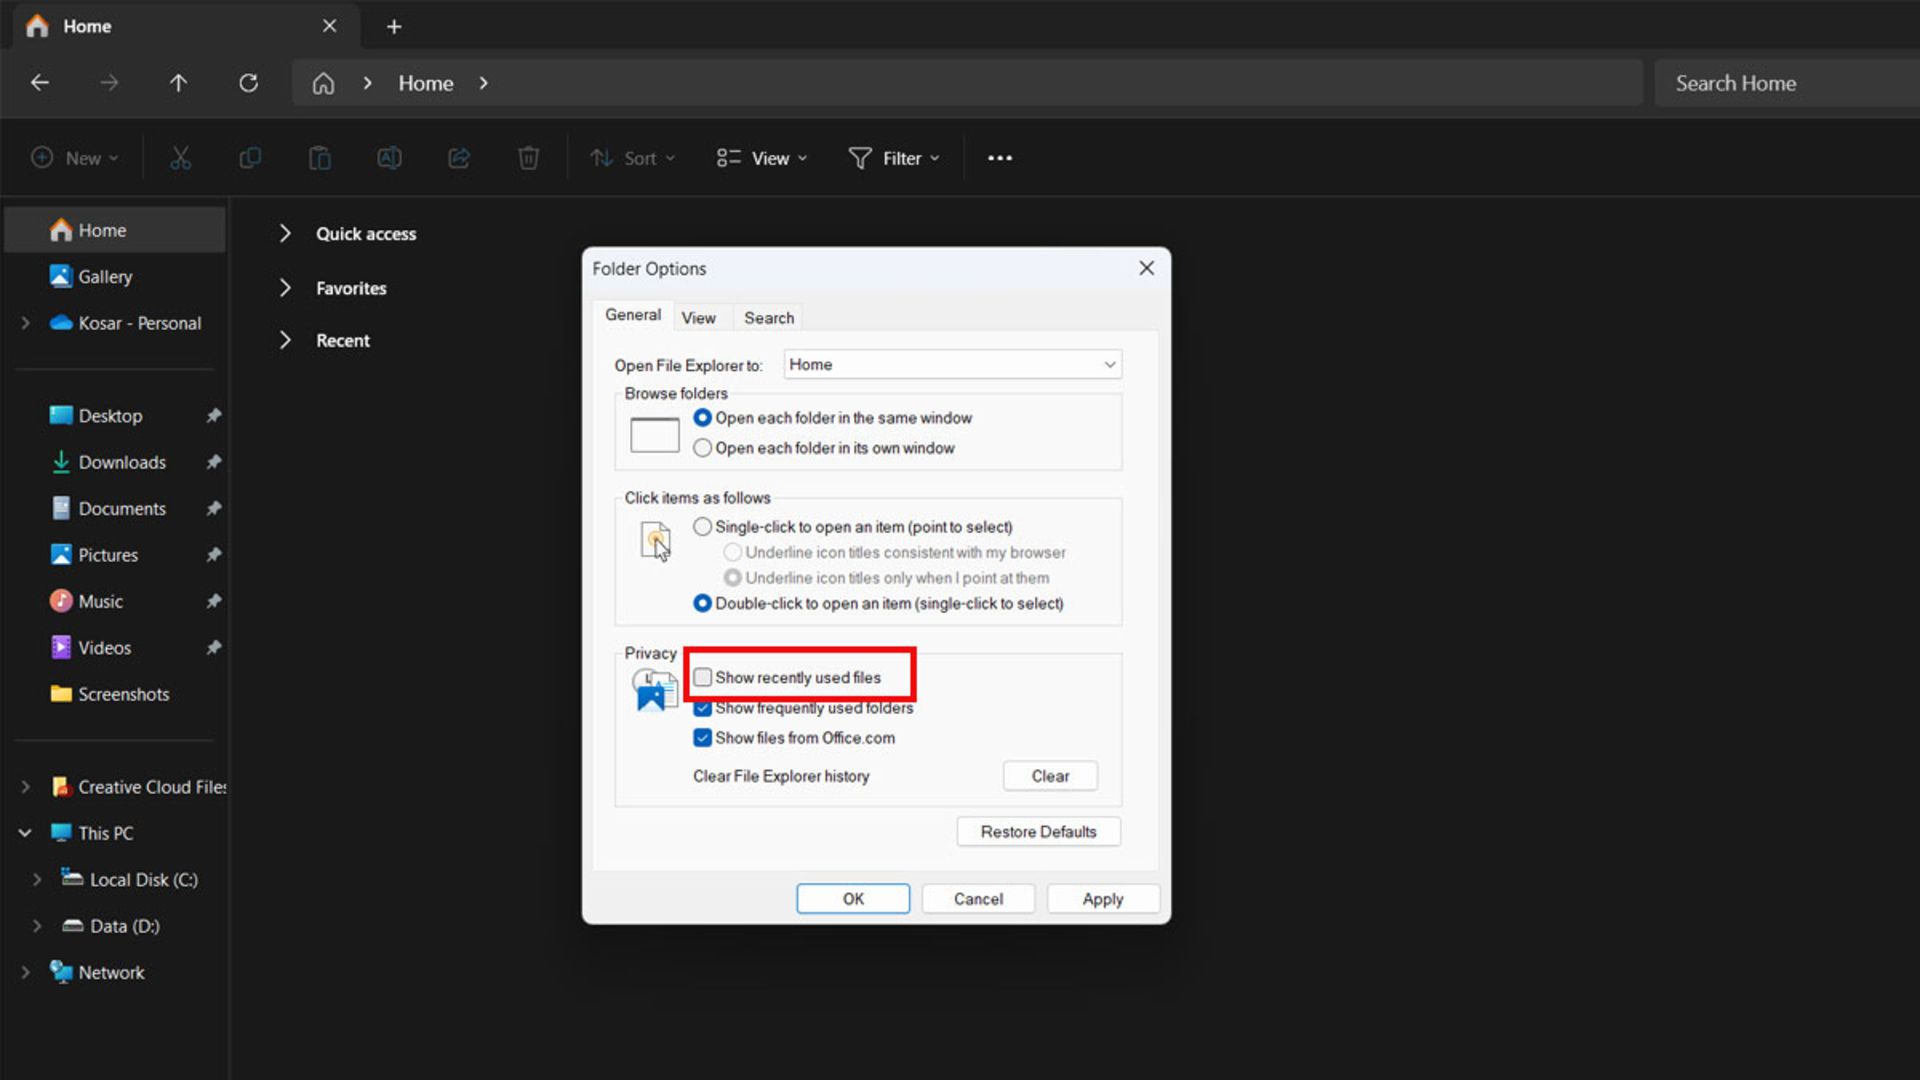The height and width of the screenshot is (1080, 1920).
Task: Switch to the Search tab in Folder Options
Action: pos(768,318)
